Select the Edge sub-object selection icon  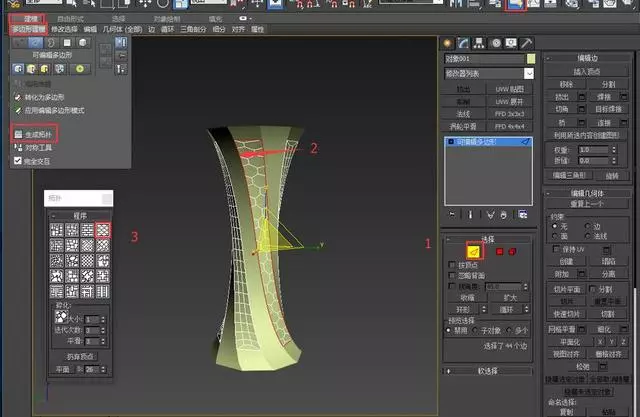click(x=474, y=252)
